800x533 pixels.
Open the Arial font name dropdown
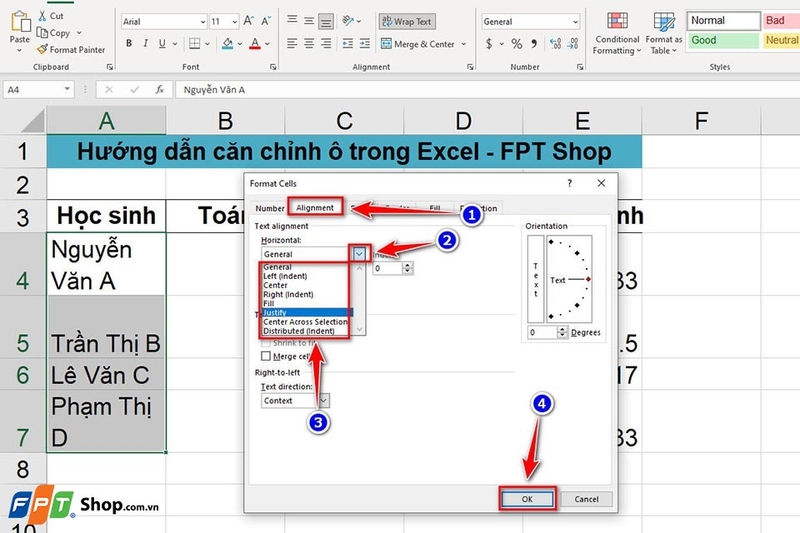point(203,22)
